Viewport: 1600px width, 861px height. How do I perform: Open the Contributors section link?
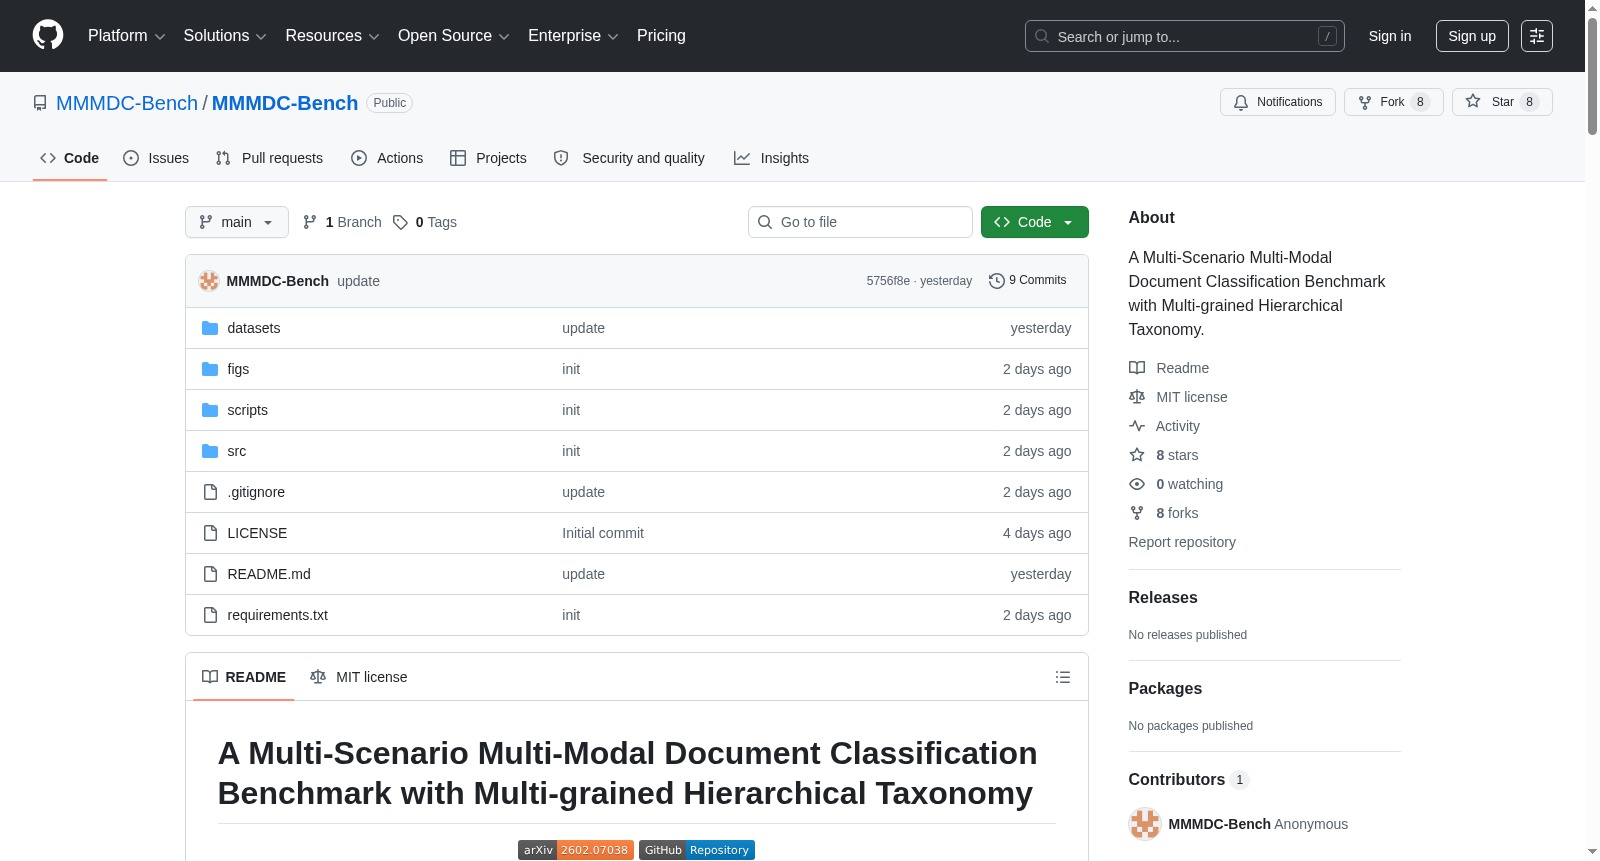[1189, 779]
